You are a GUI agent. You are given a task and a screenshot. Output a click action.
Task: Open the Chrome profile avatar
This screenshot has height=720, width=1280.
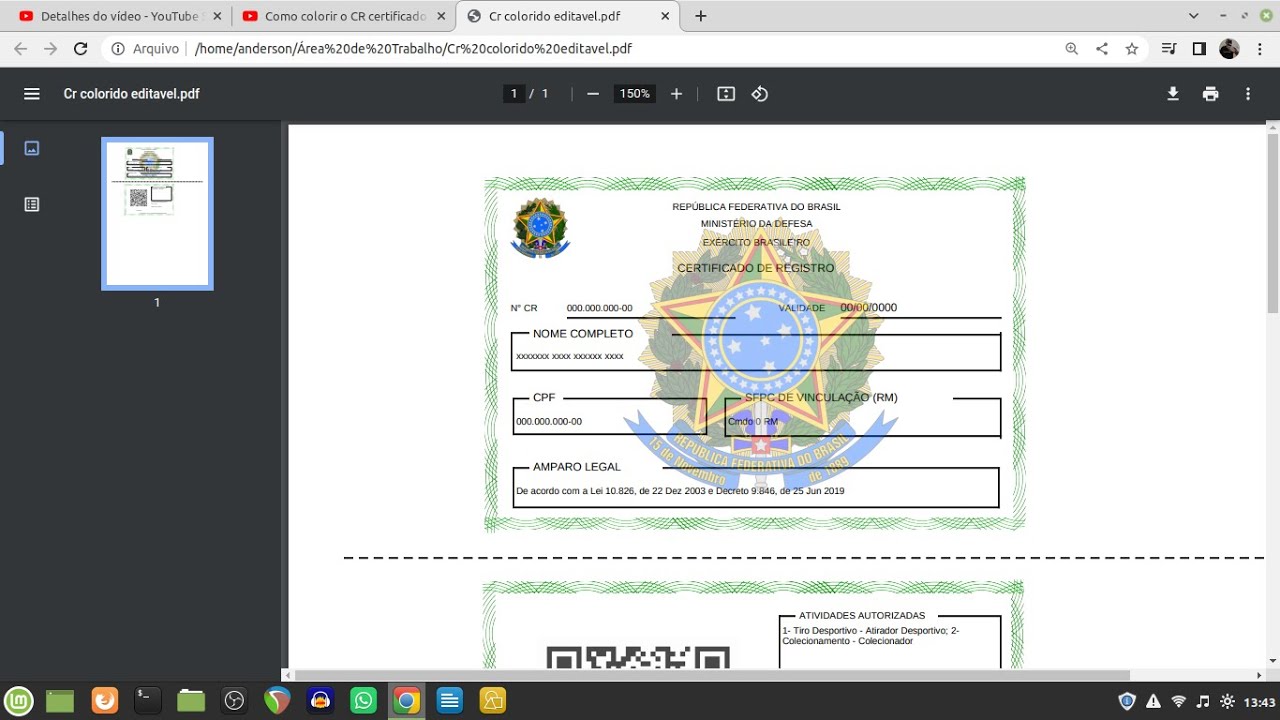(1229, 48)
